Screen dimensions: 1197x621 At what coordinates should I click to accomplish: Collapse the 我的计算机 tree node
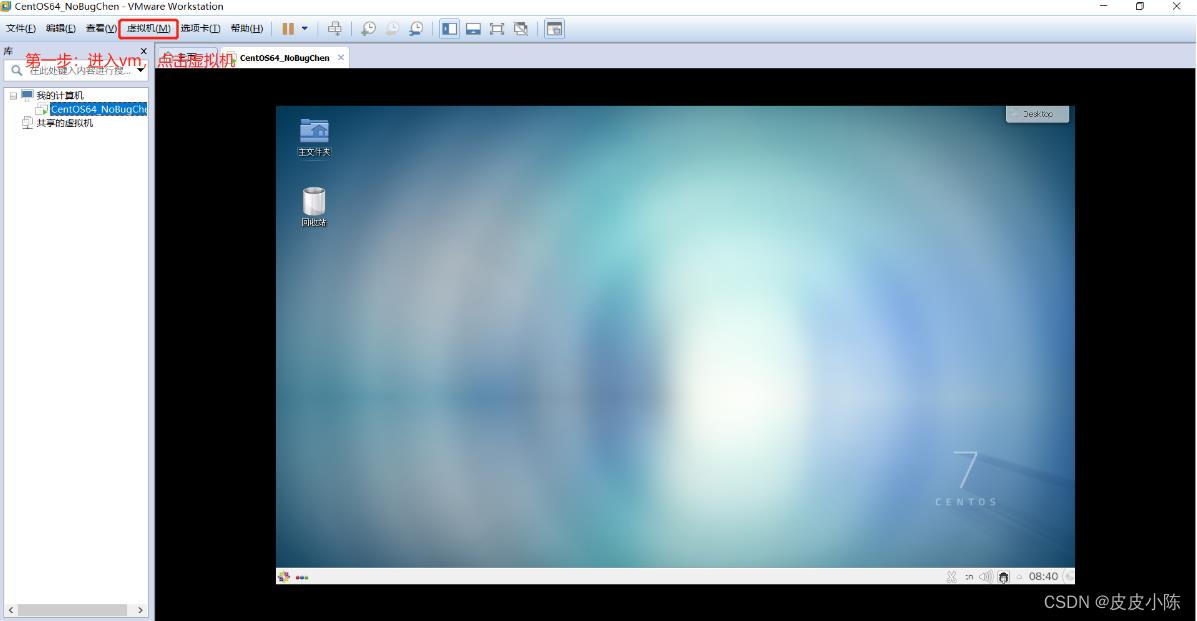point(13,95)
